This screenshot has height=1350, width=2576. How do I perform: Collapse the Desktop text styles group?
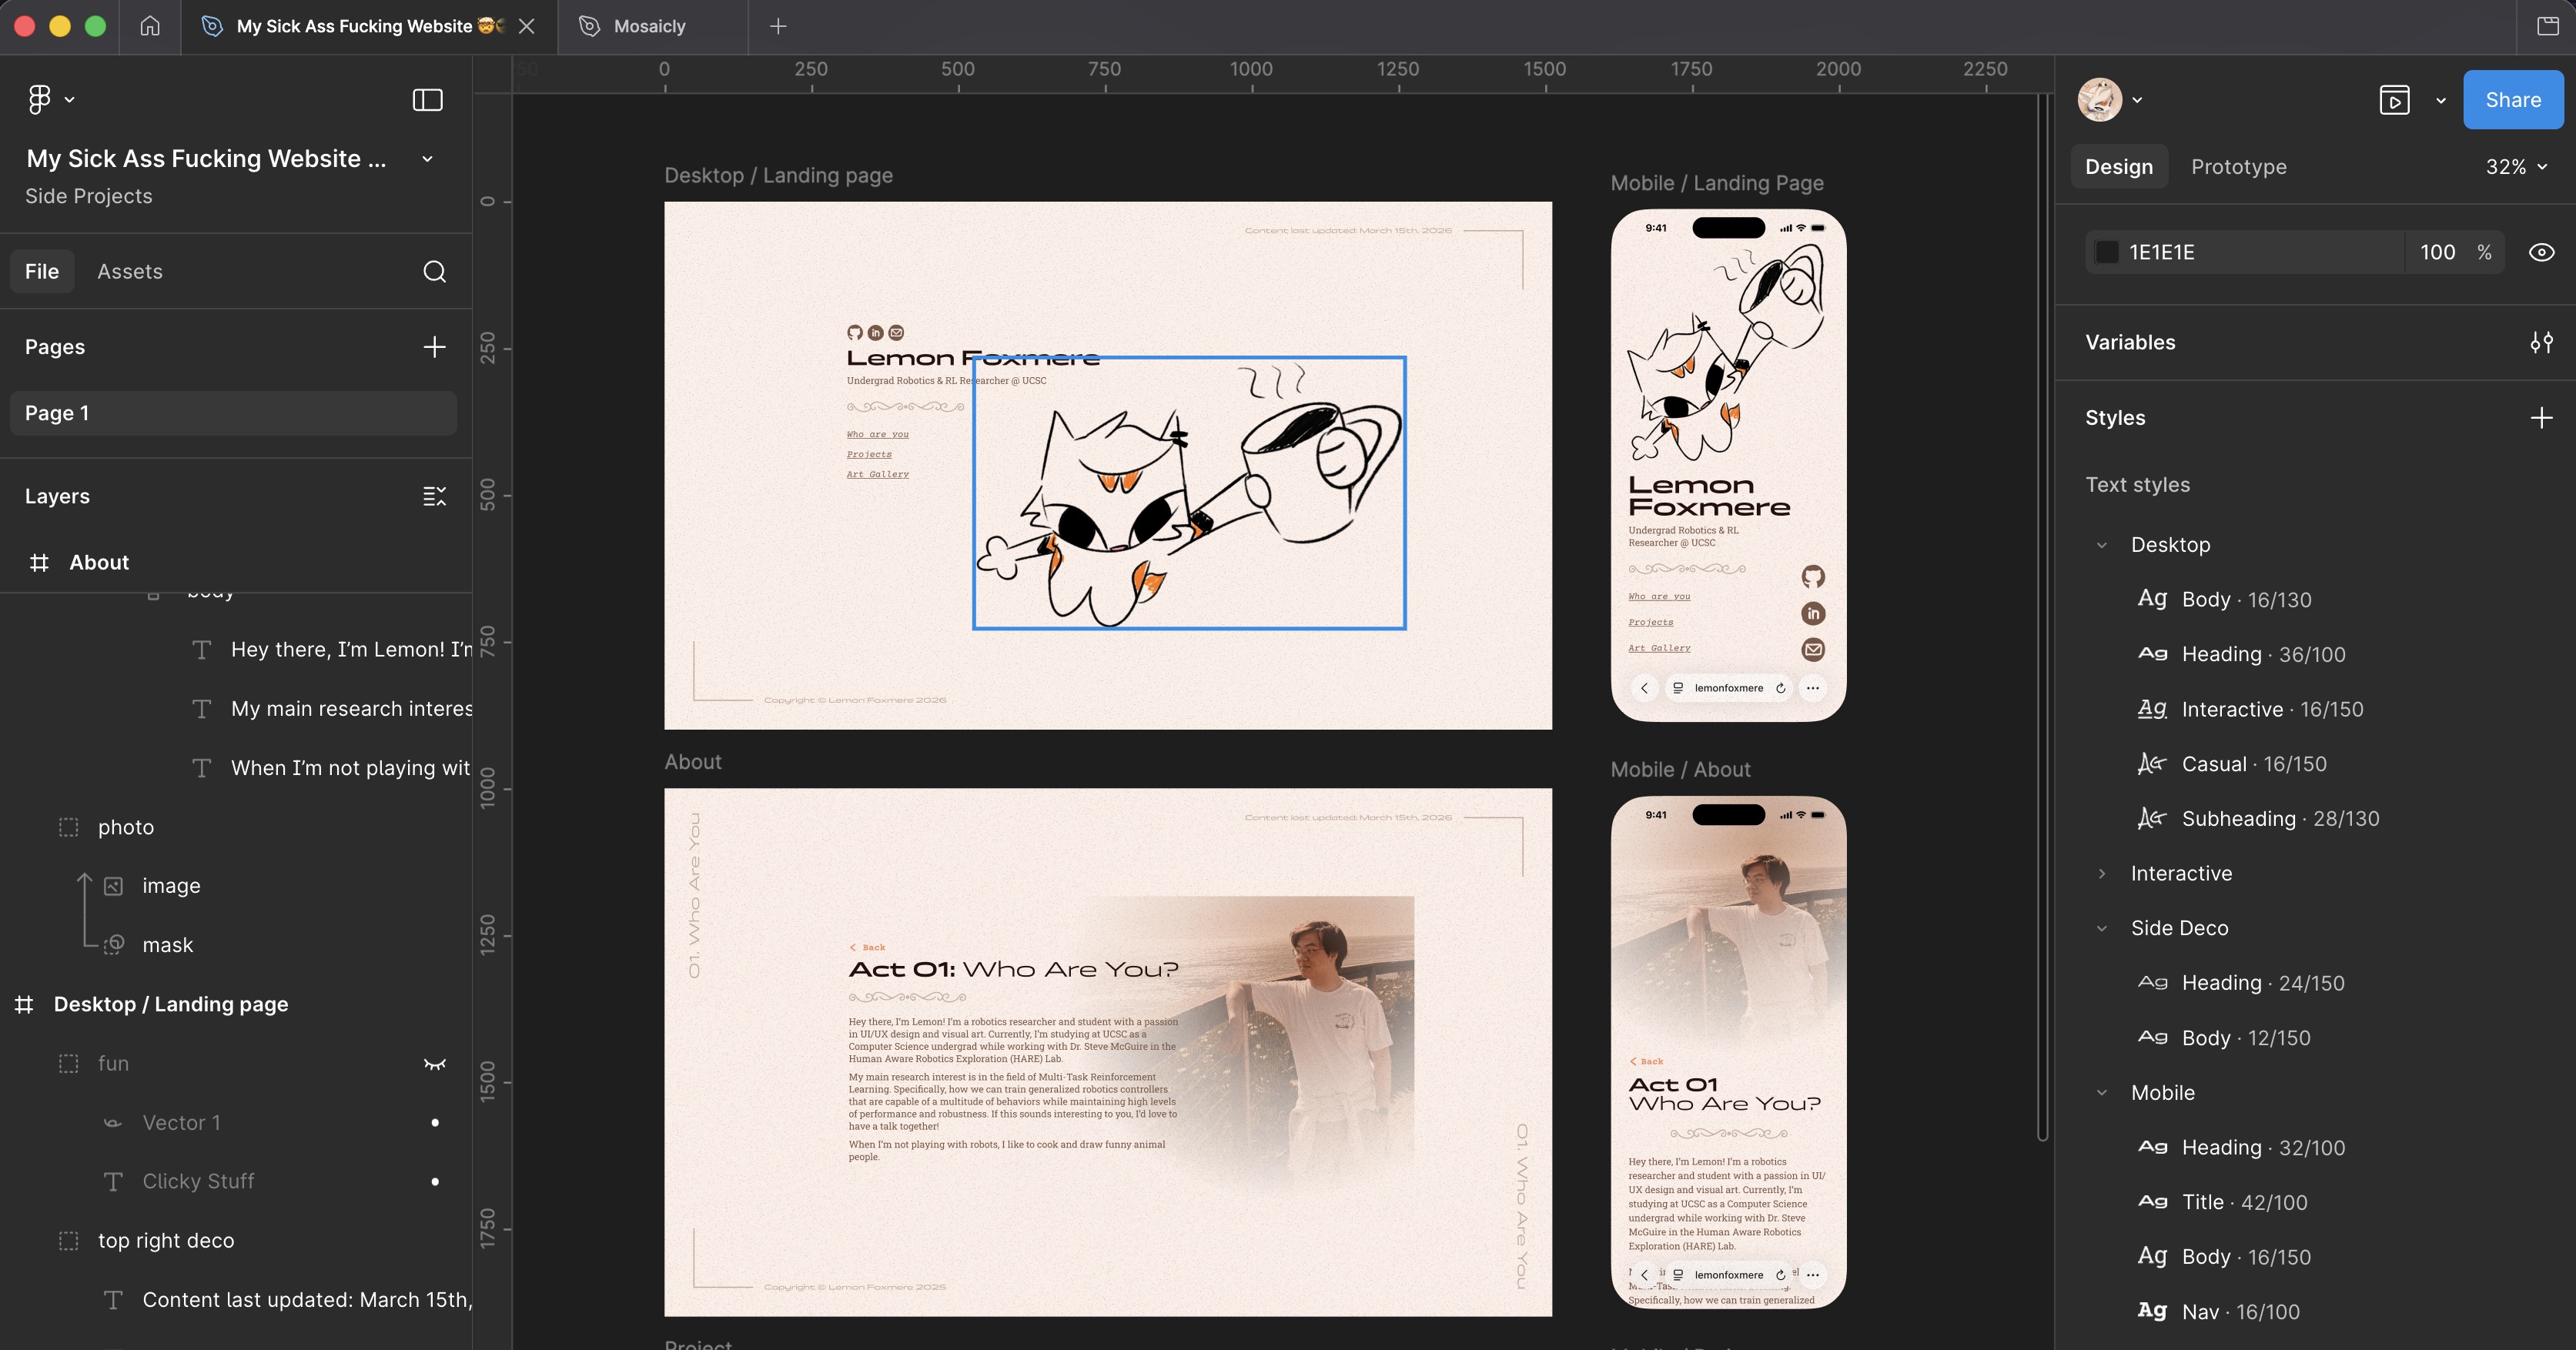(2102, 545)
